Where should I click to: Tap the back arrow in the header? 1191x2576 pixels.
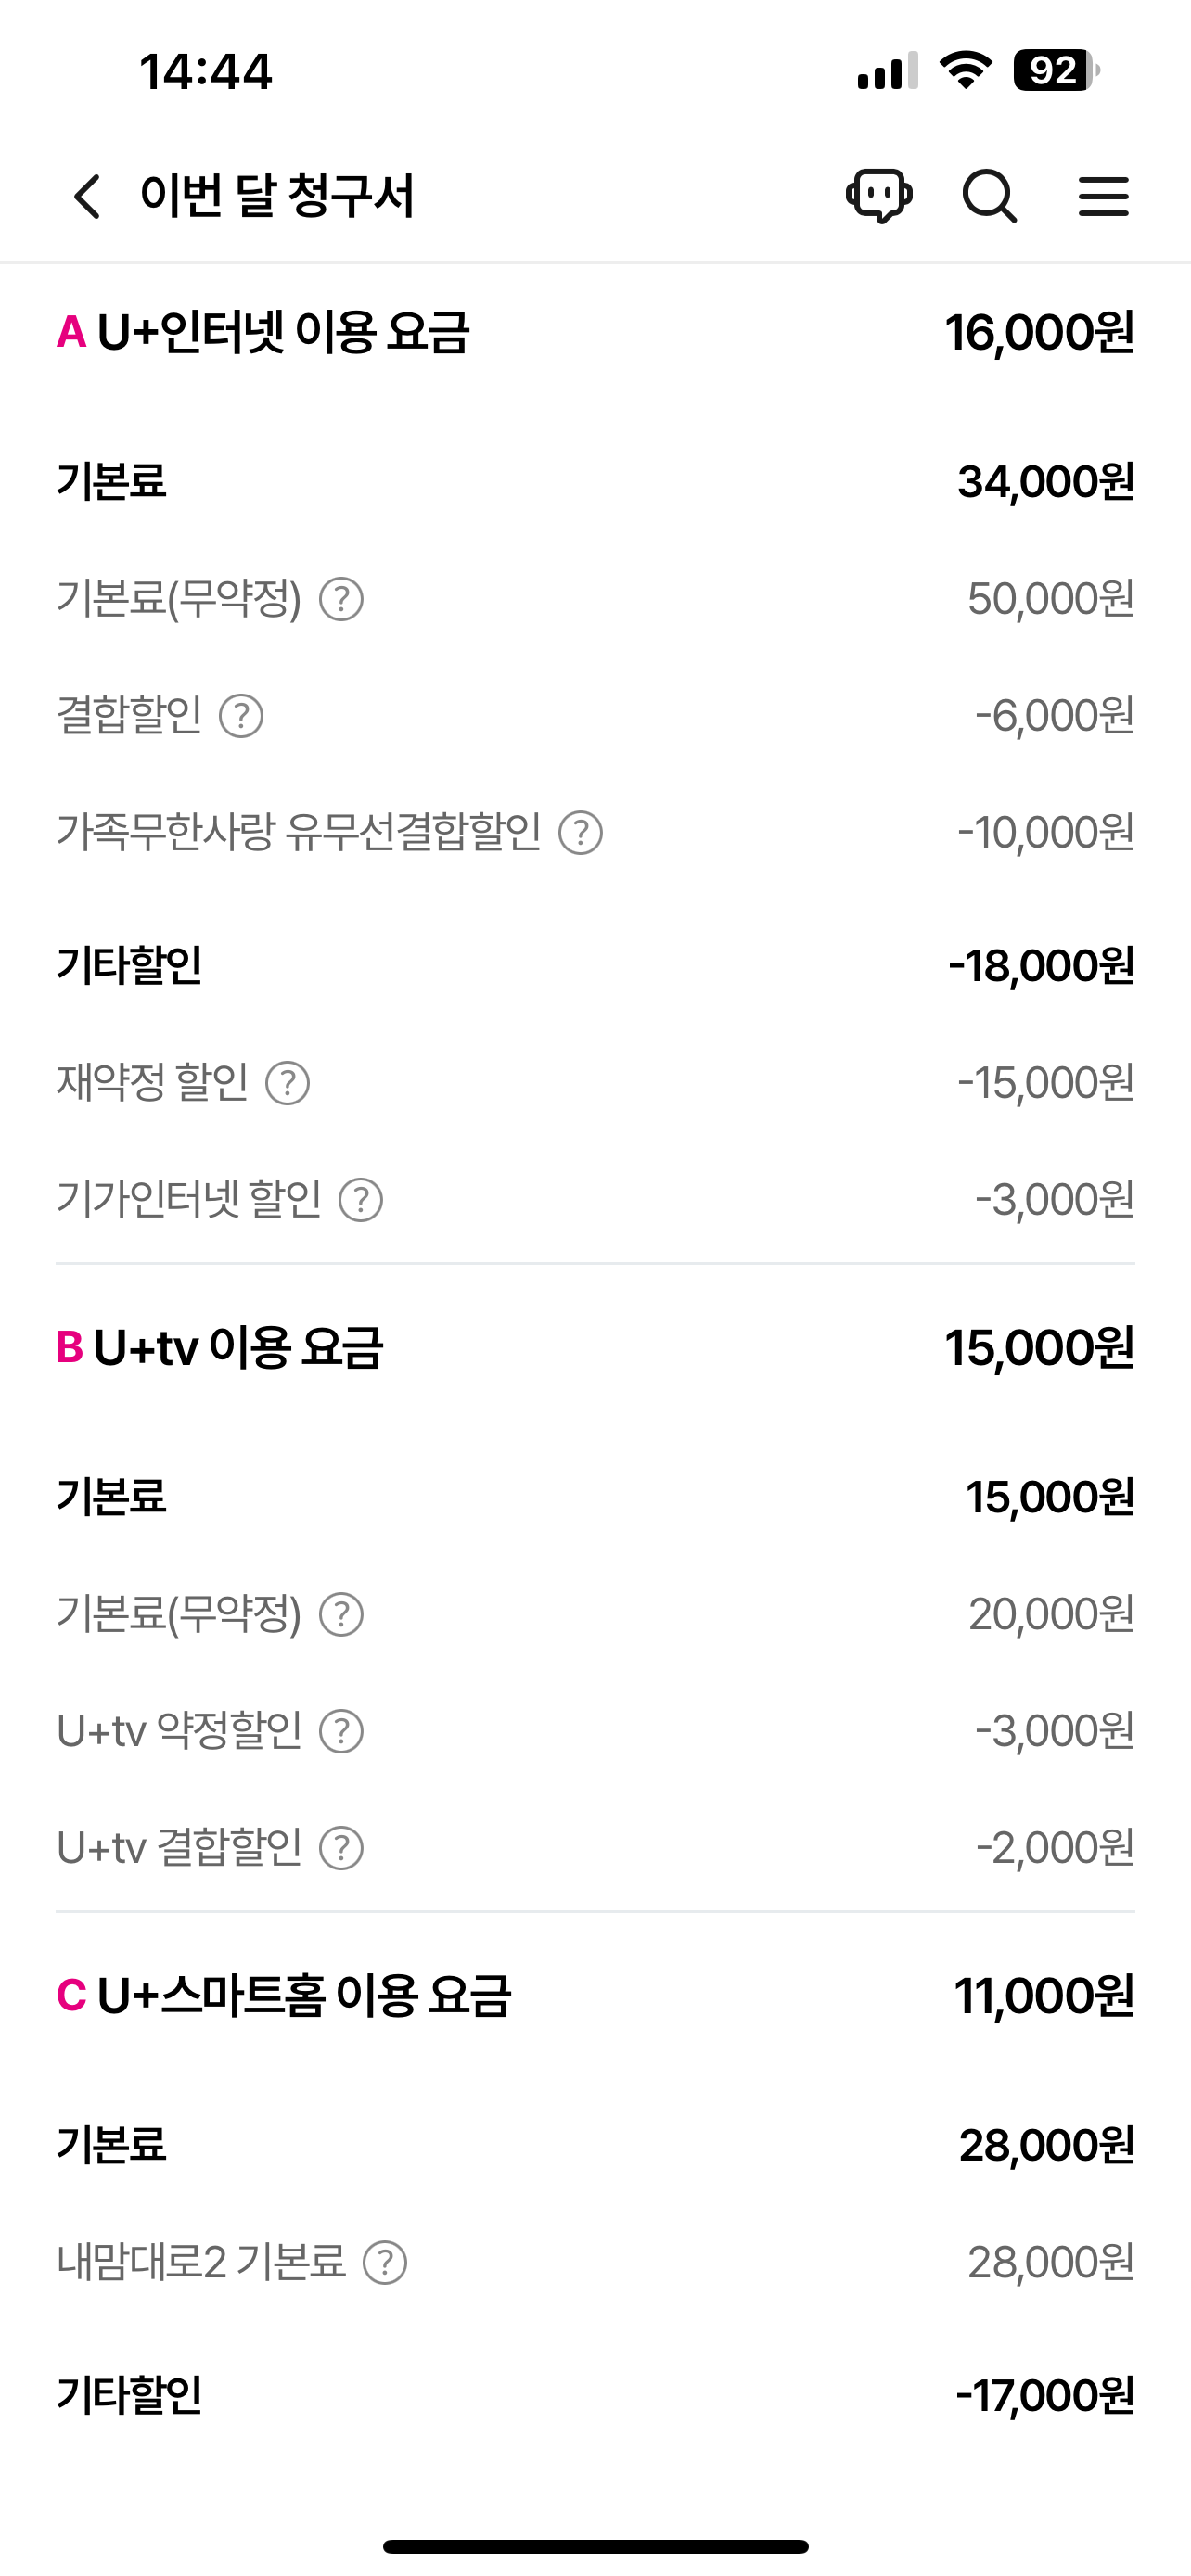pos(88,196)
